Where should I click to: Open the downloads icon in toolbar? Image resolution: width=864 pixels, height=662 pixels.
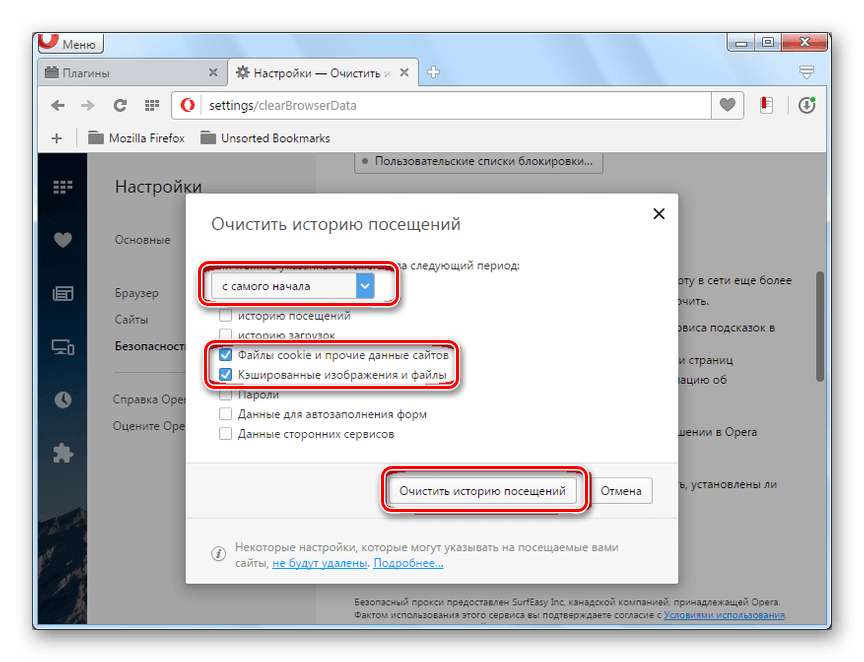(x=807, y=105)
